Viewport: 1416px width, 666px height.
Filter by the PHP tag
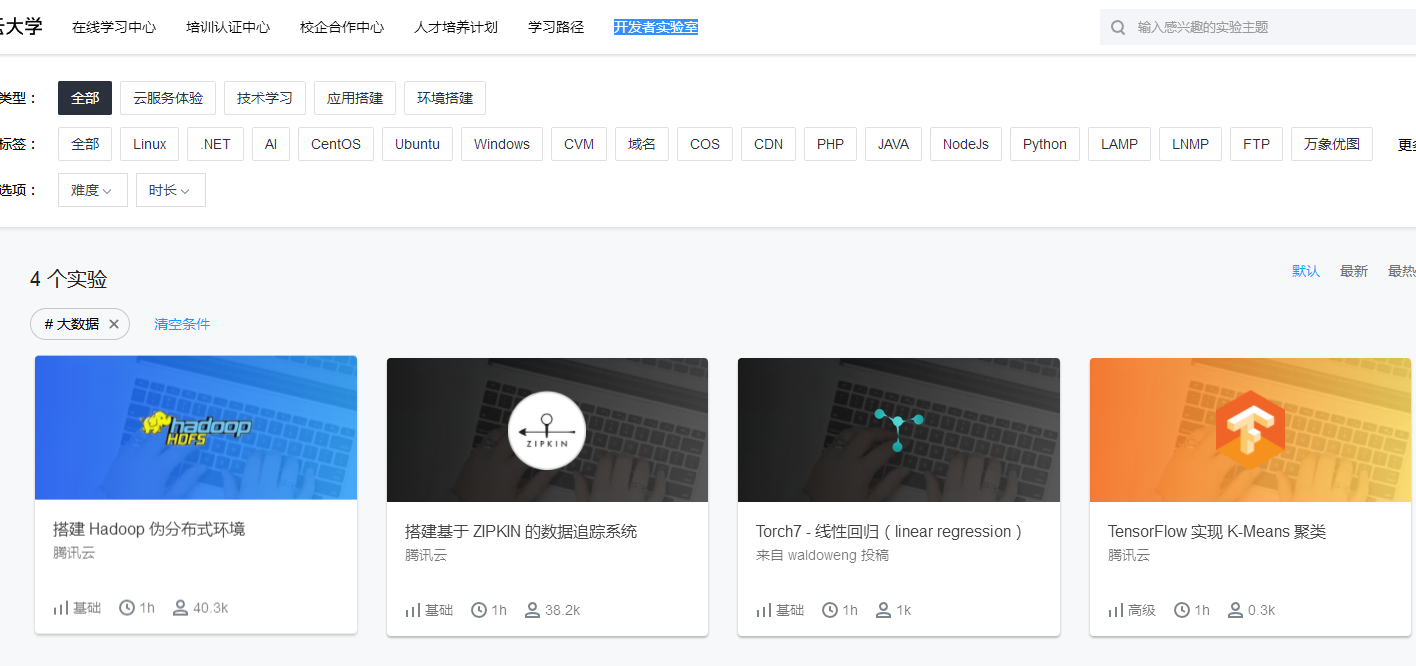(x=830, y=144)
